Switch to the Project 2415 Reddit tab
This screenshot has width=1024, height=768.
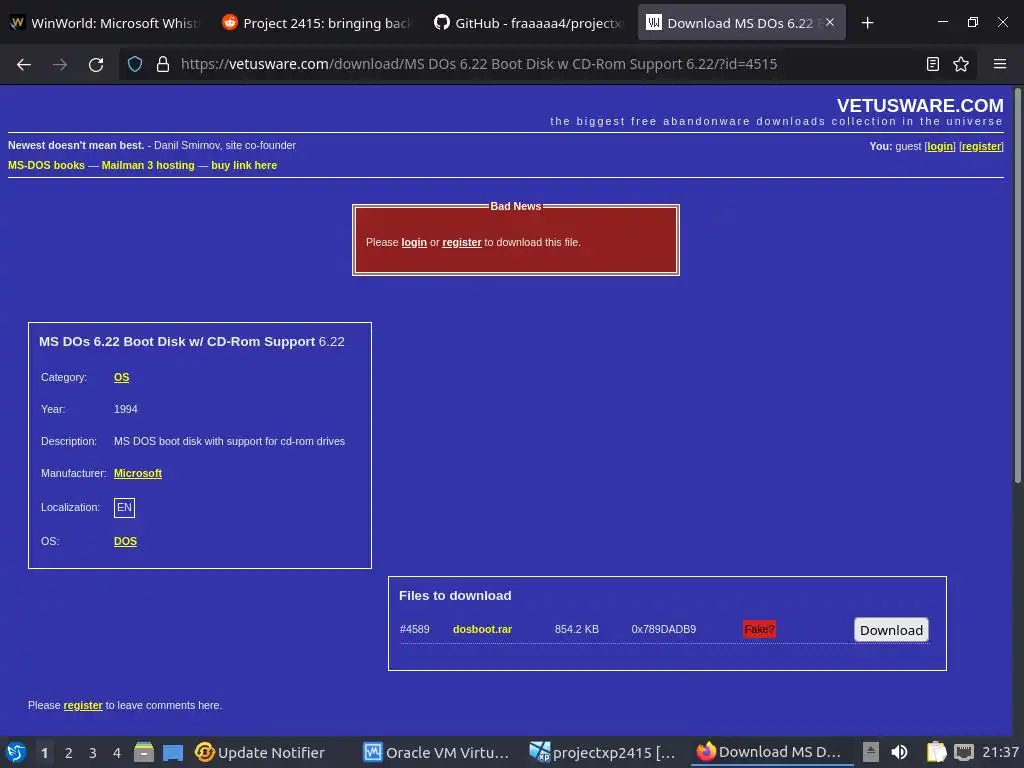(317, 23)
